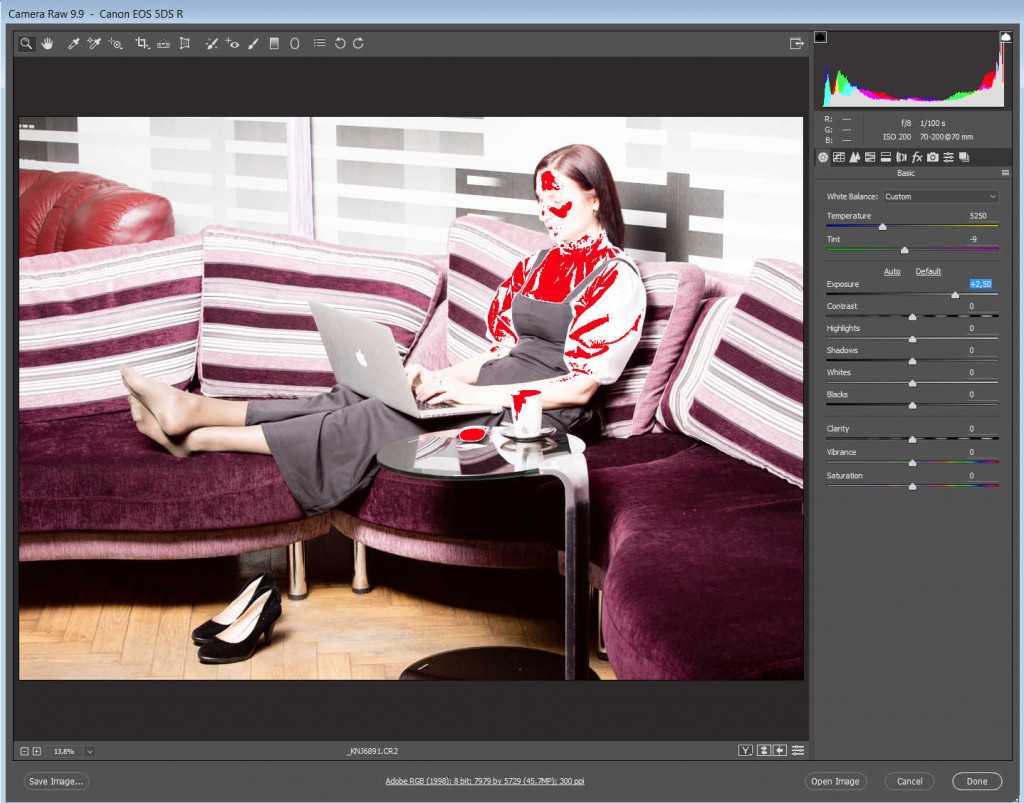
Task: Pick the White Balance eyedropper tool
Action: coord(73,44)
